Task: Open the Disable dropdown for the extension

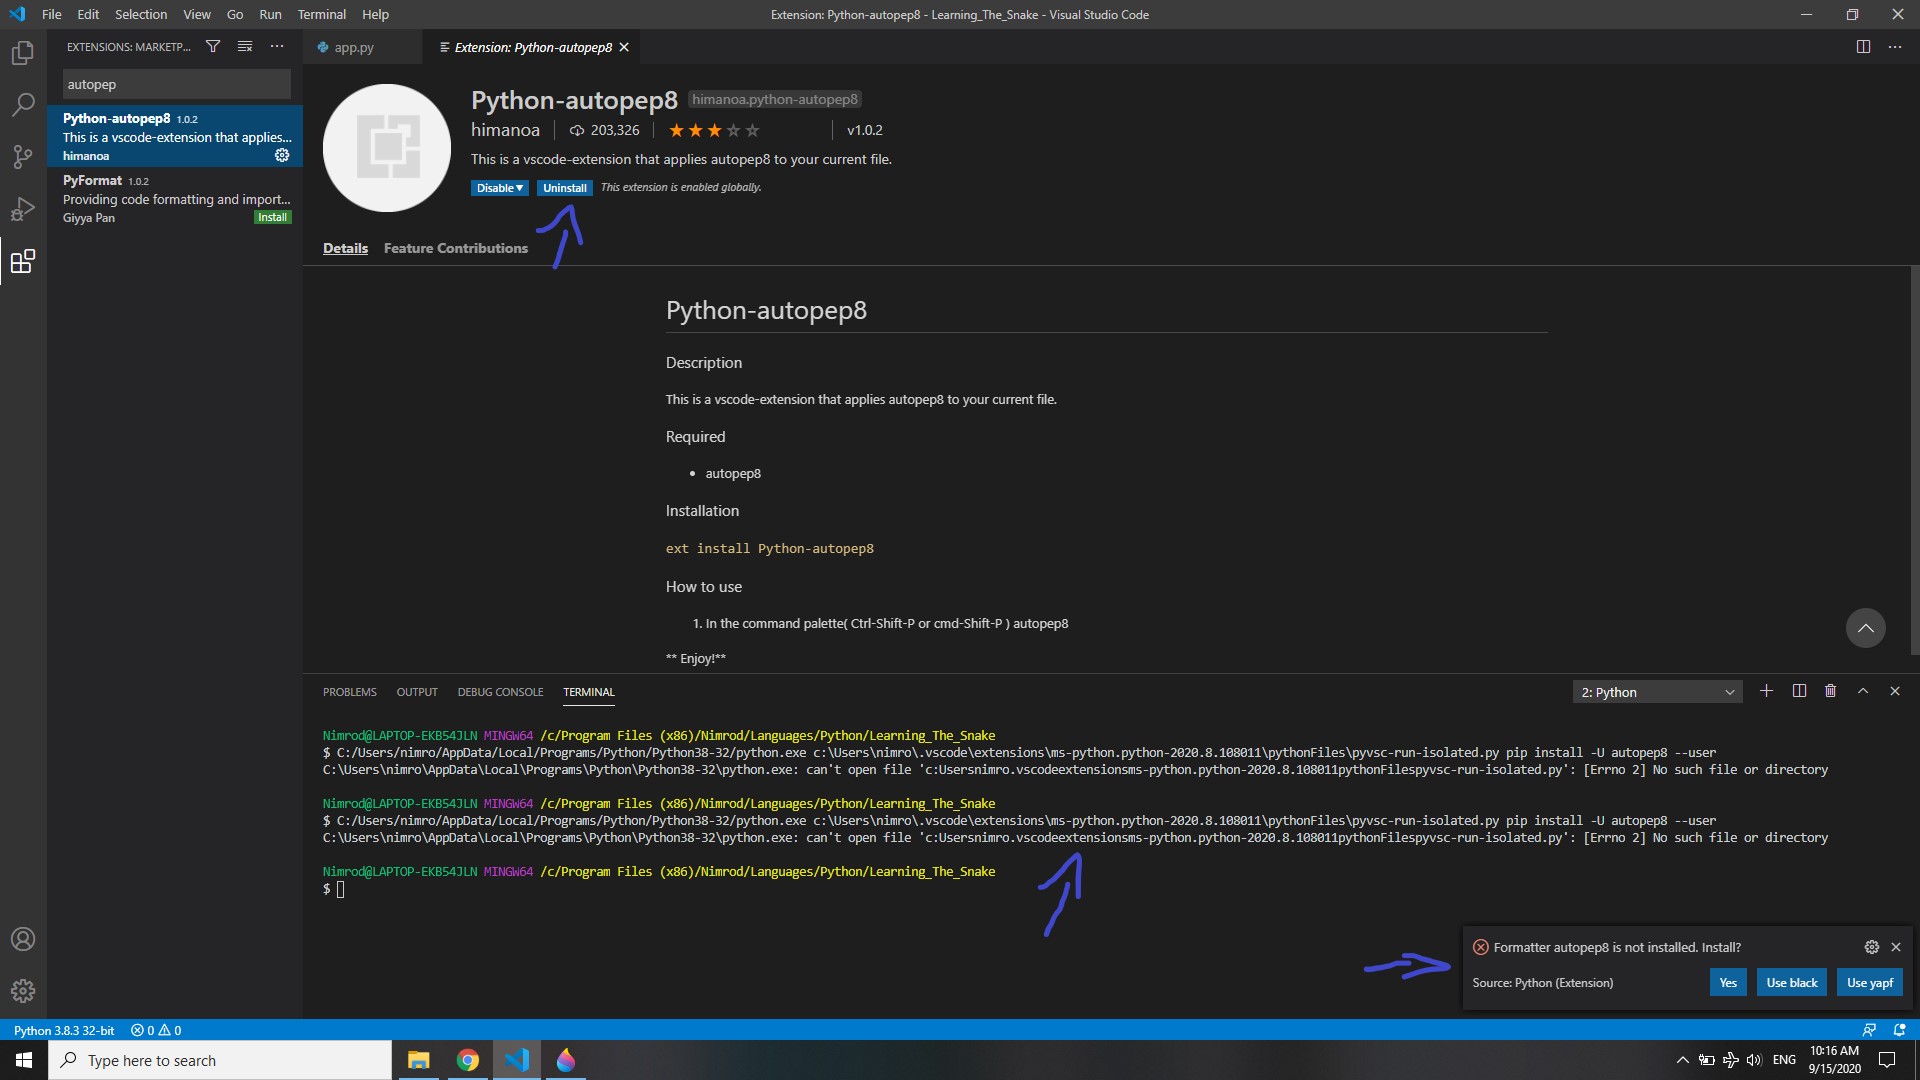Action: click(x=499, y=187)
